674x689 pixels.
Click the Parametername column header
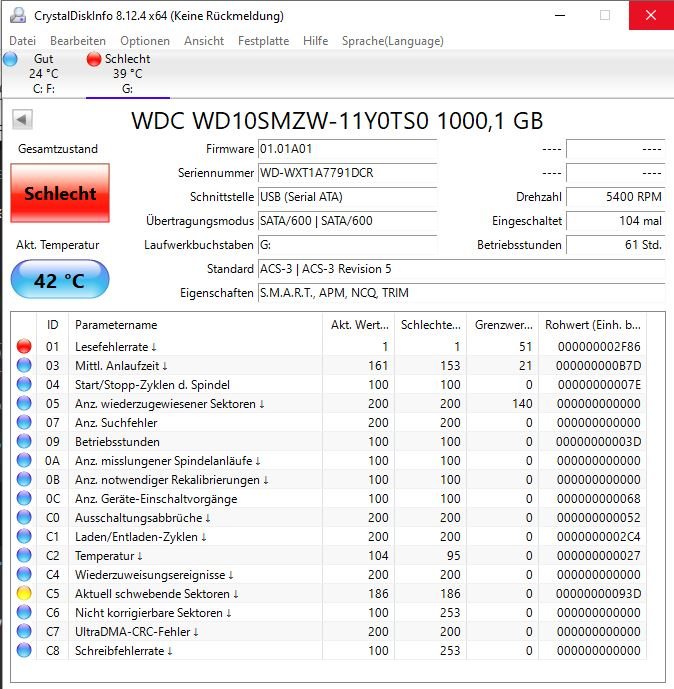pyautogui.click(x=196, y=325)
